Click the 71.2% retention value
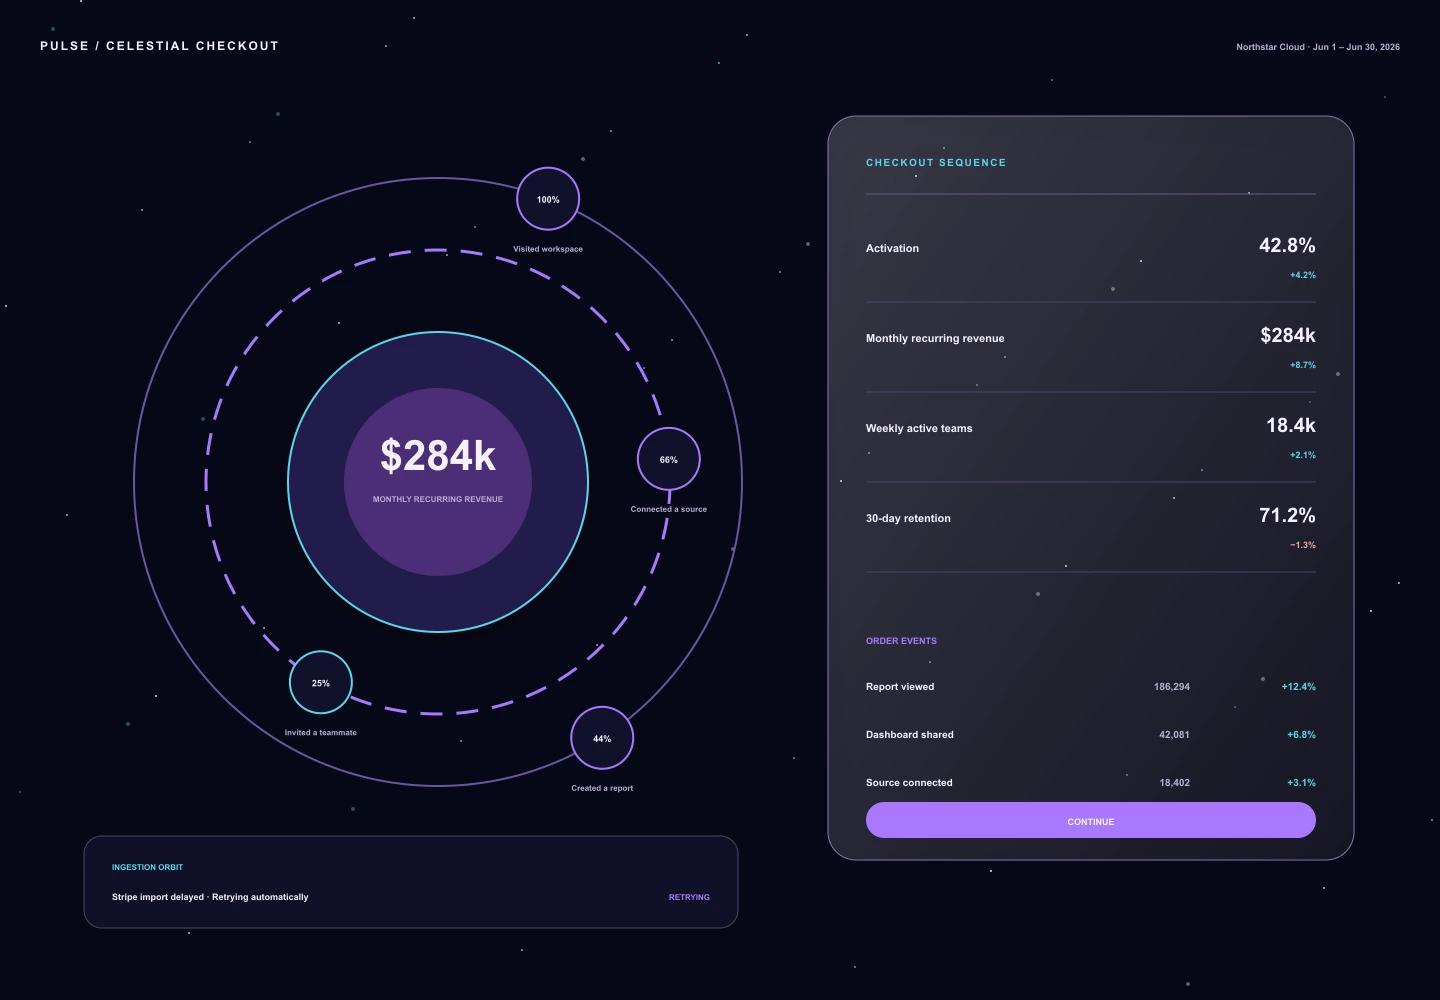This screenshot has height=1000, width=1440. point(1287,515)
